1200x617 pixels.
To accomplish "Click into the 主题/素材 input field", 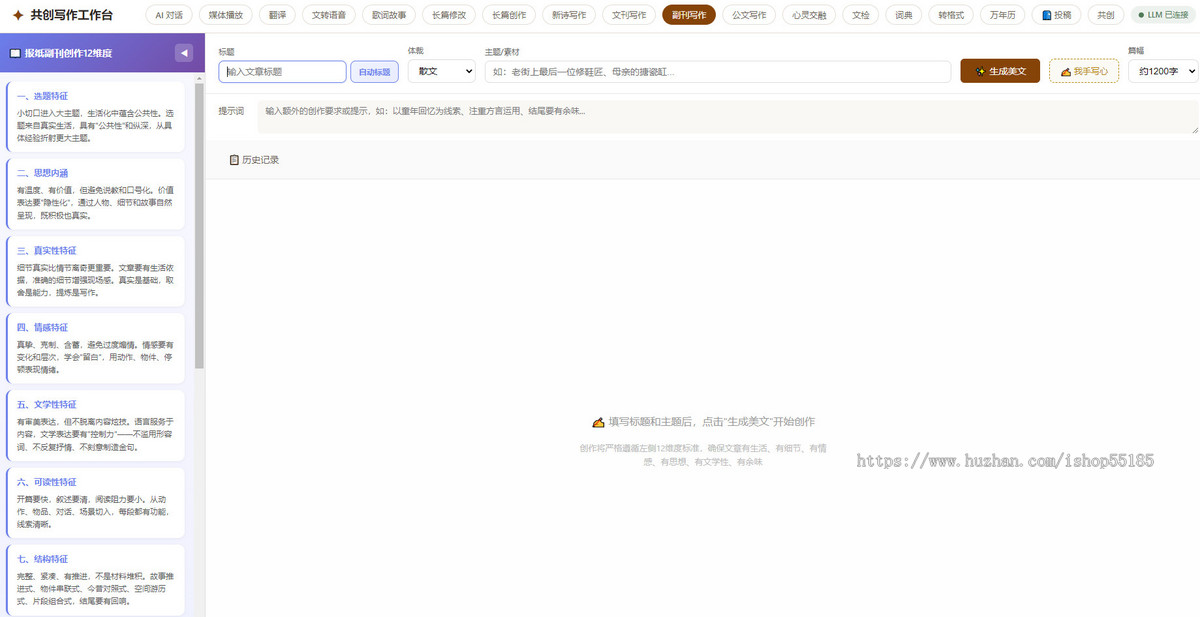I will [717, 72].
